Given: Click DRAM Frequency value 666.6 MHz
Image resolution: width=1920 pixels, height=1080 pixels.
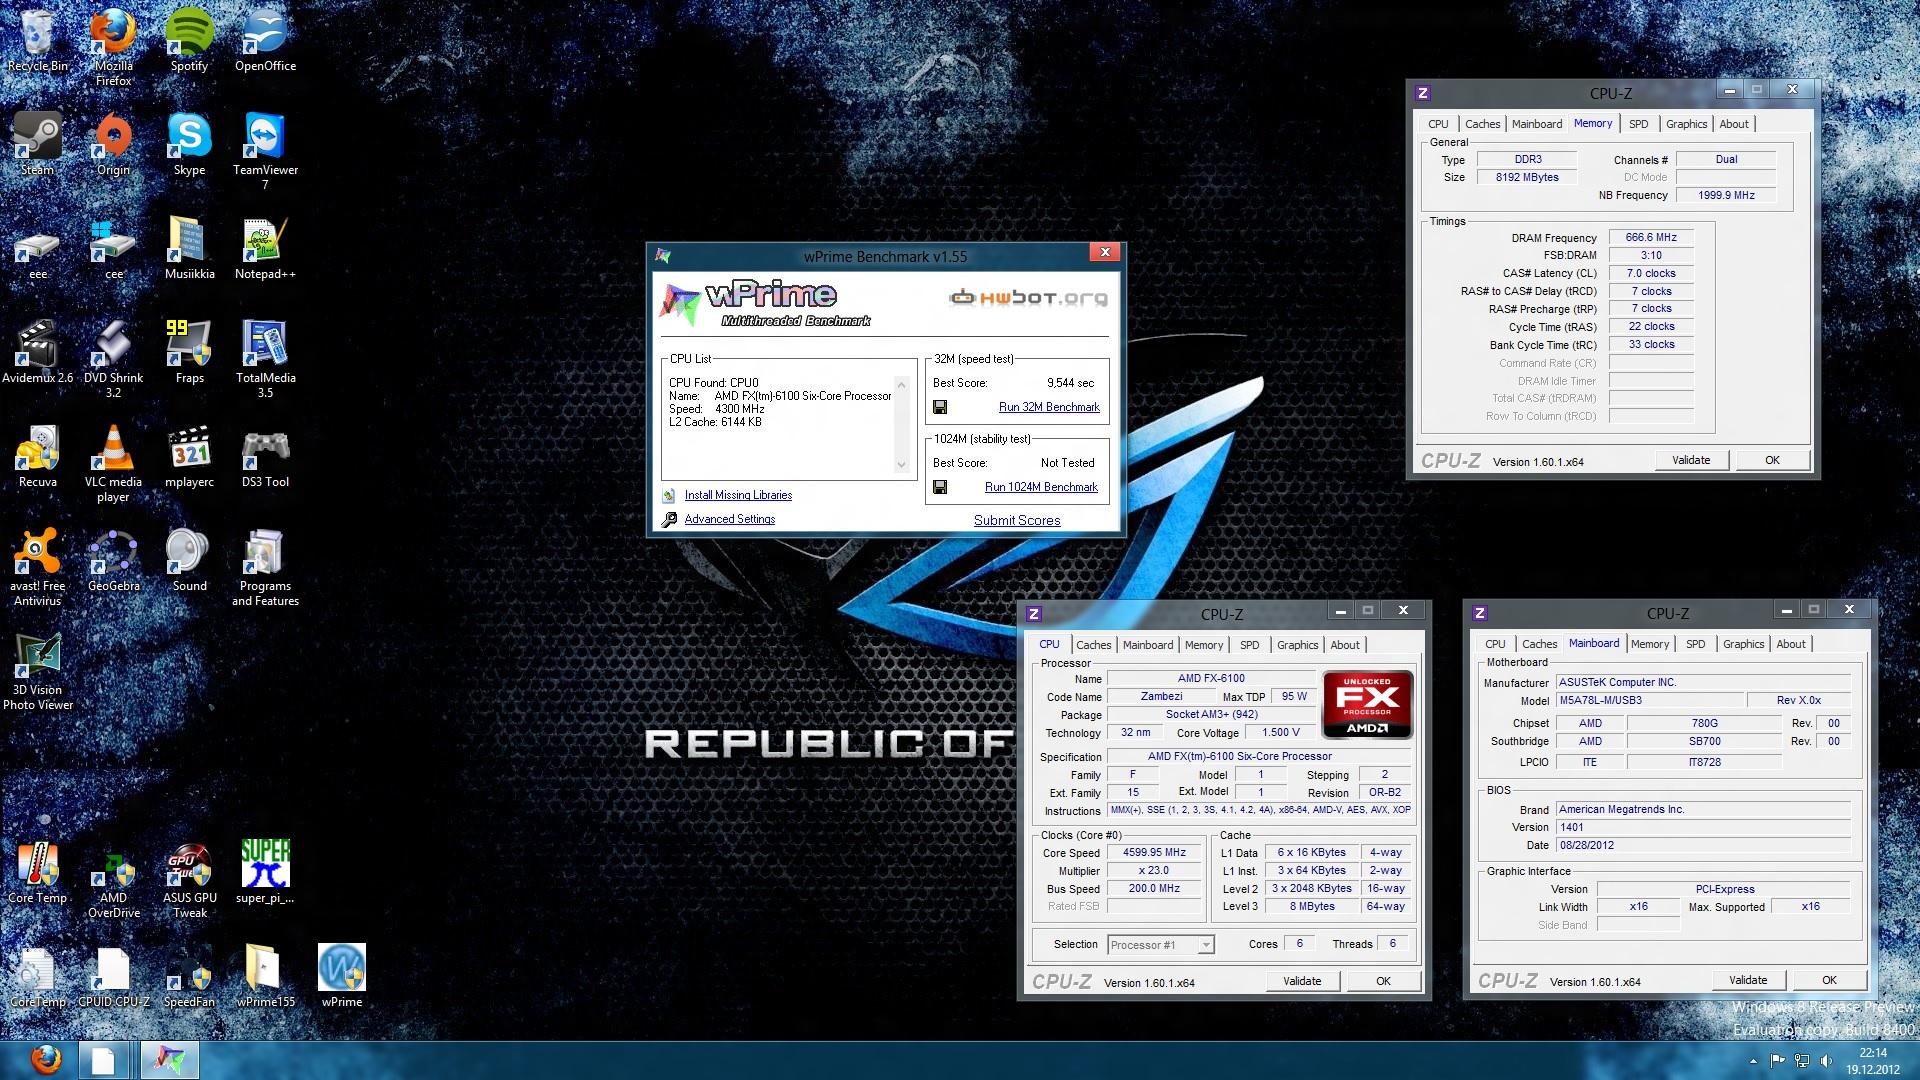Looking at the screenshot, I should [x=1651, y=238].
